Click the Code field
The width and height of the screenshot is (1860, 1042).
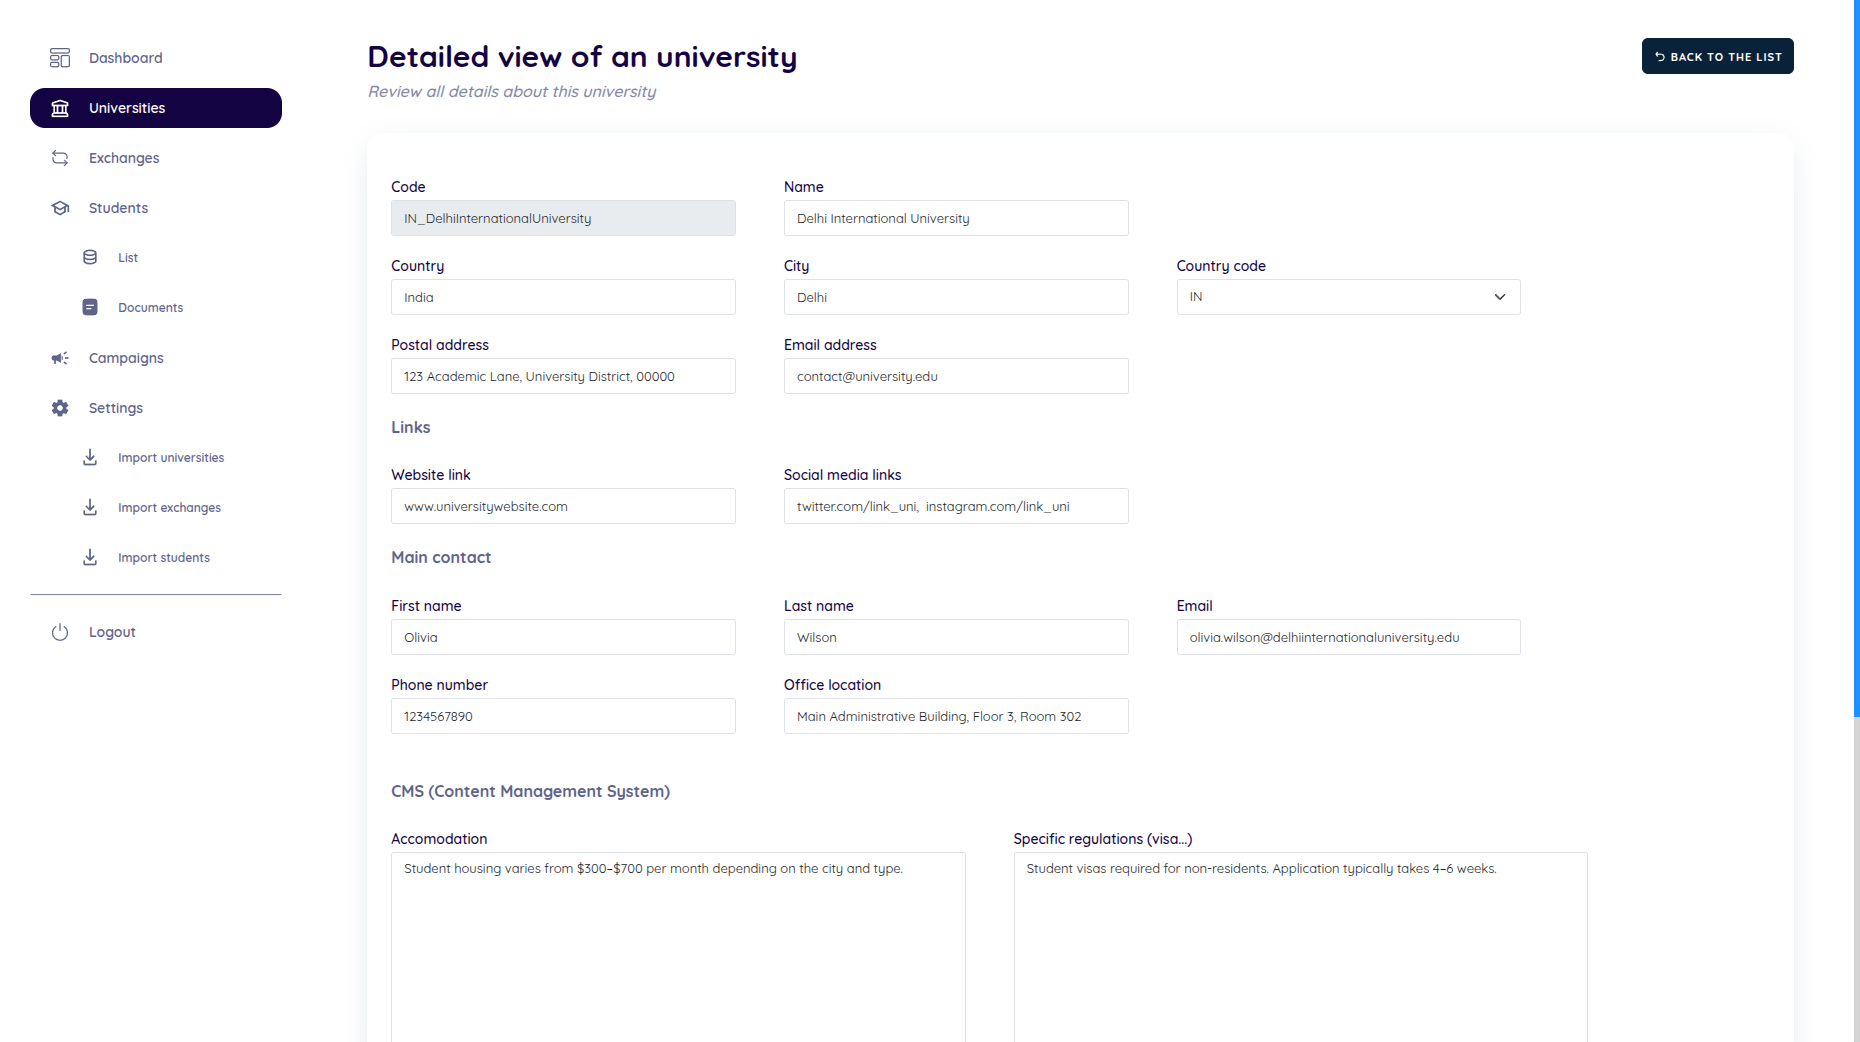563,218
